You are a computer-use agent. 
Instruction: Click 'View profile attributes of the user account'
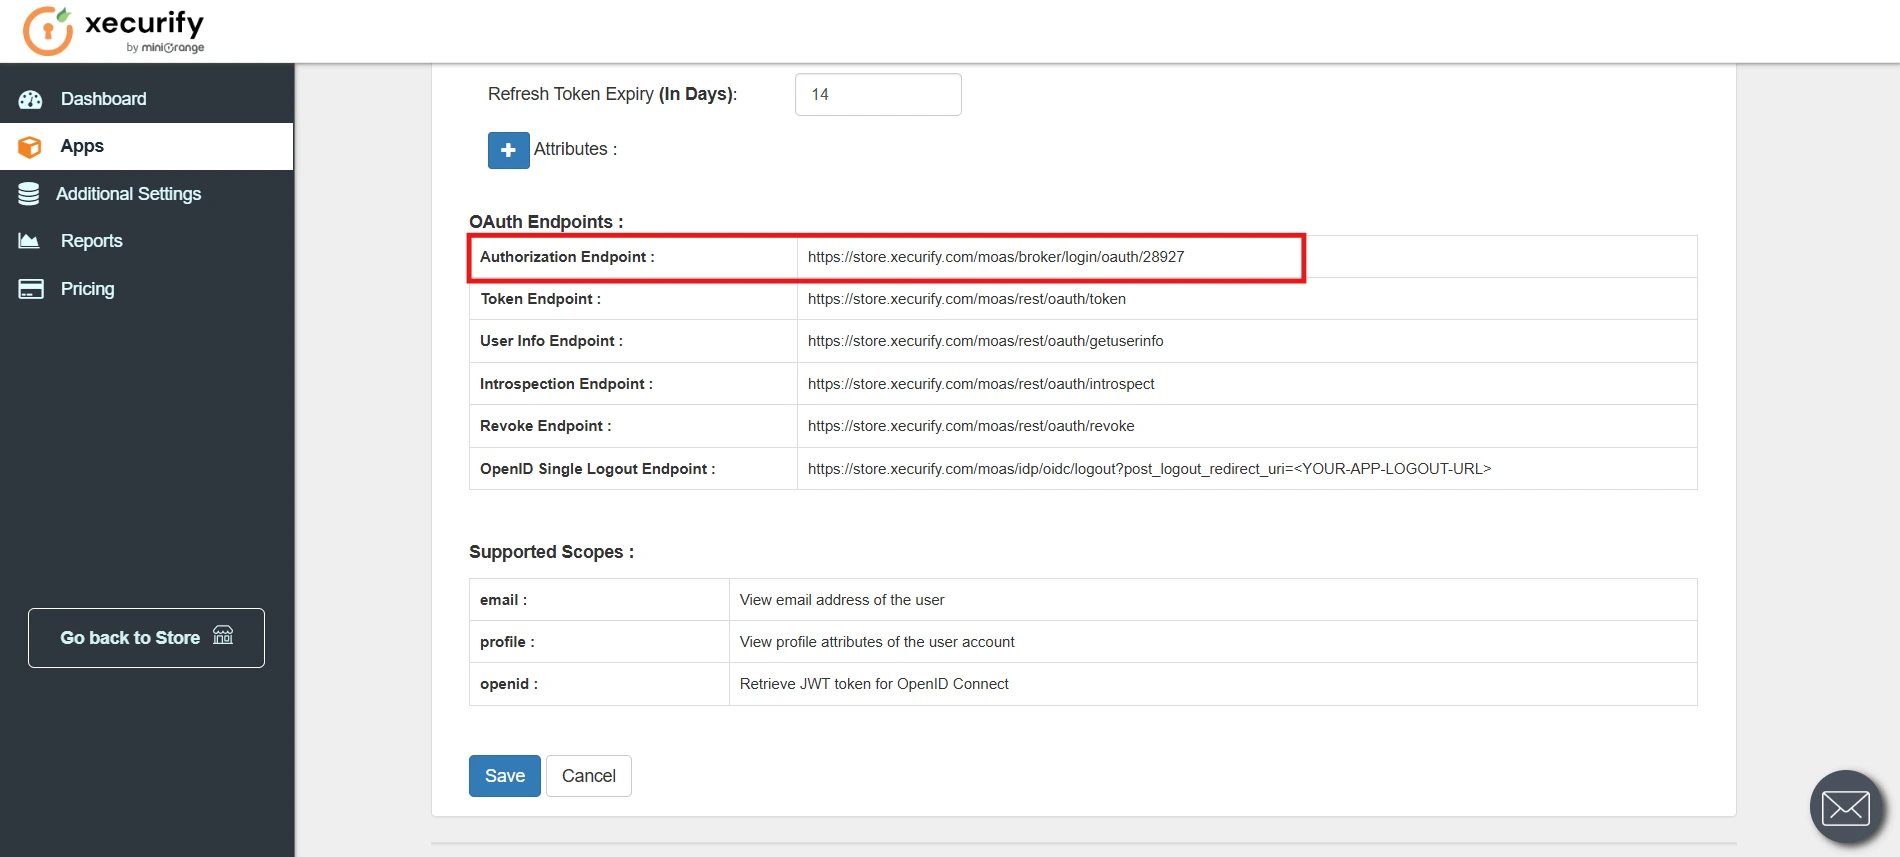click(x=877, y=642)
